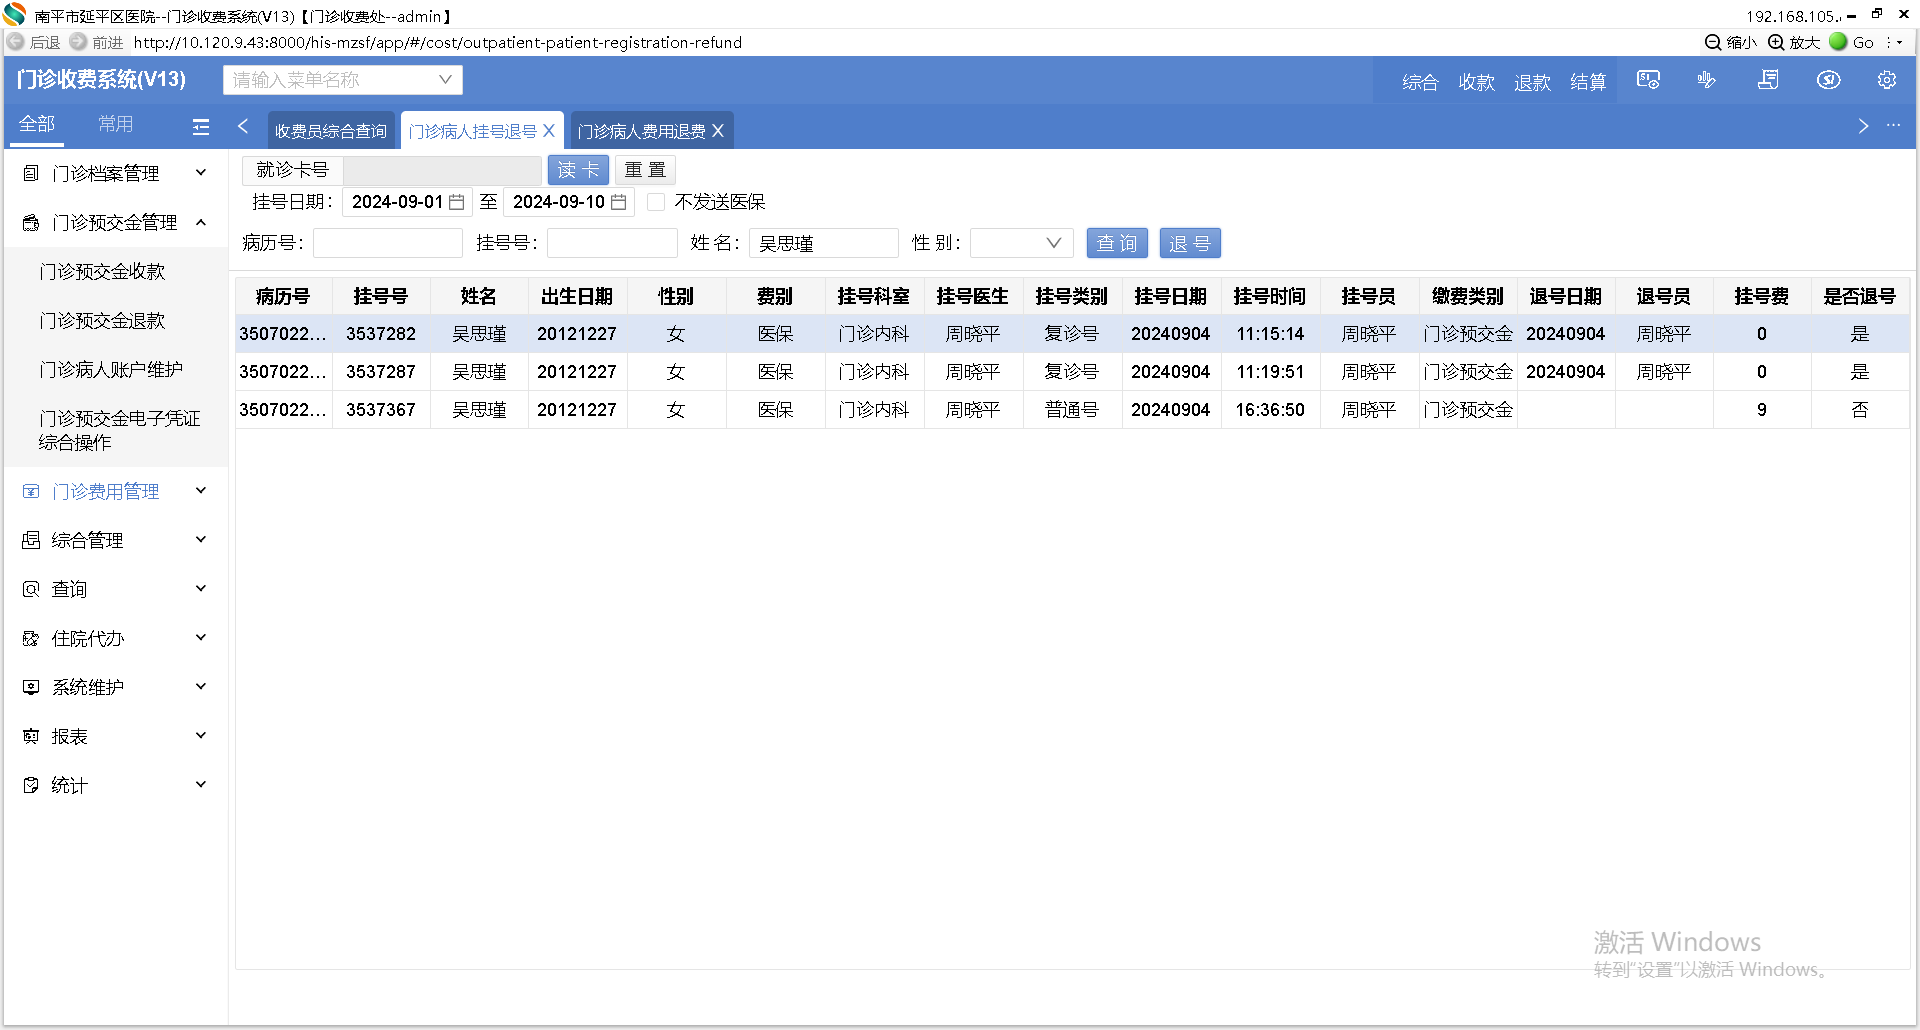Click the chart-with-pen icon in header
This screenshot has height=1030, width=1920.
(1707, 80)
